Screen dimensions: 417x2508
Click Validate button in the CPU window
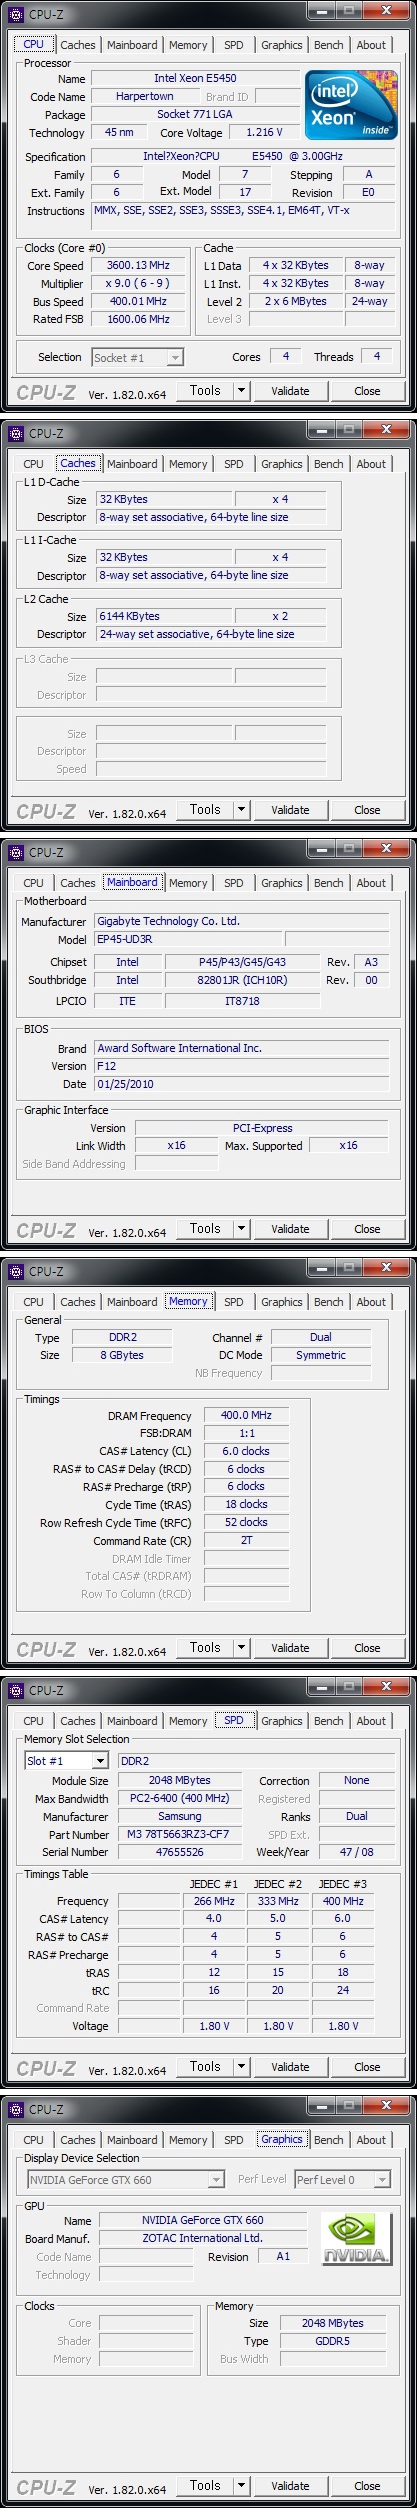pos(290,391)
